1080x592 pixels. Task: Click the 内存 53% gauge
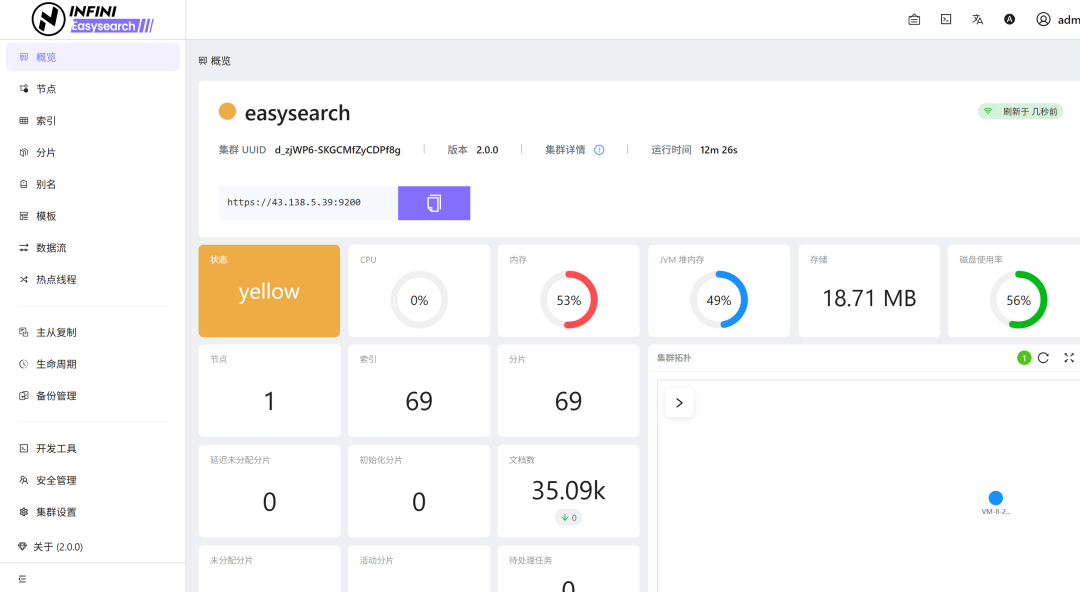click(569, 300)
